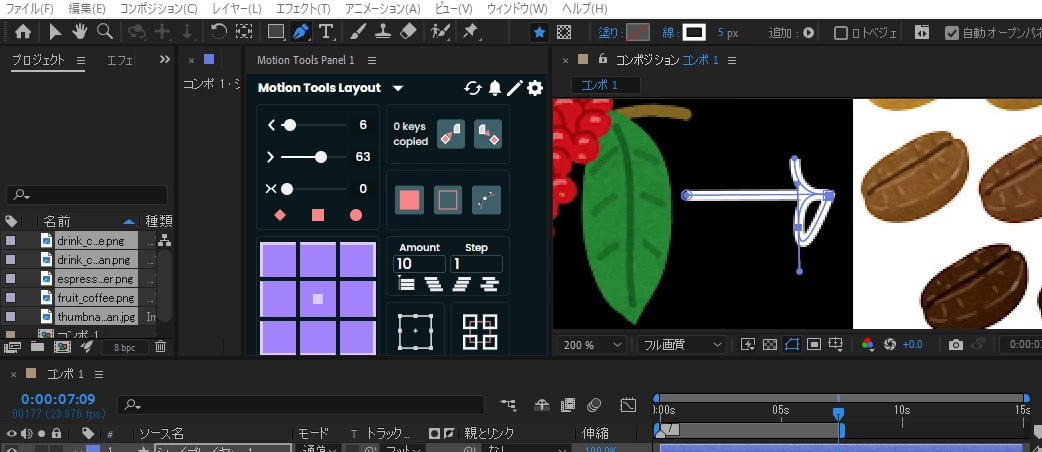Select the Rotation tool

point(219,31)
